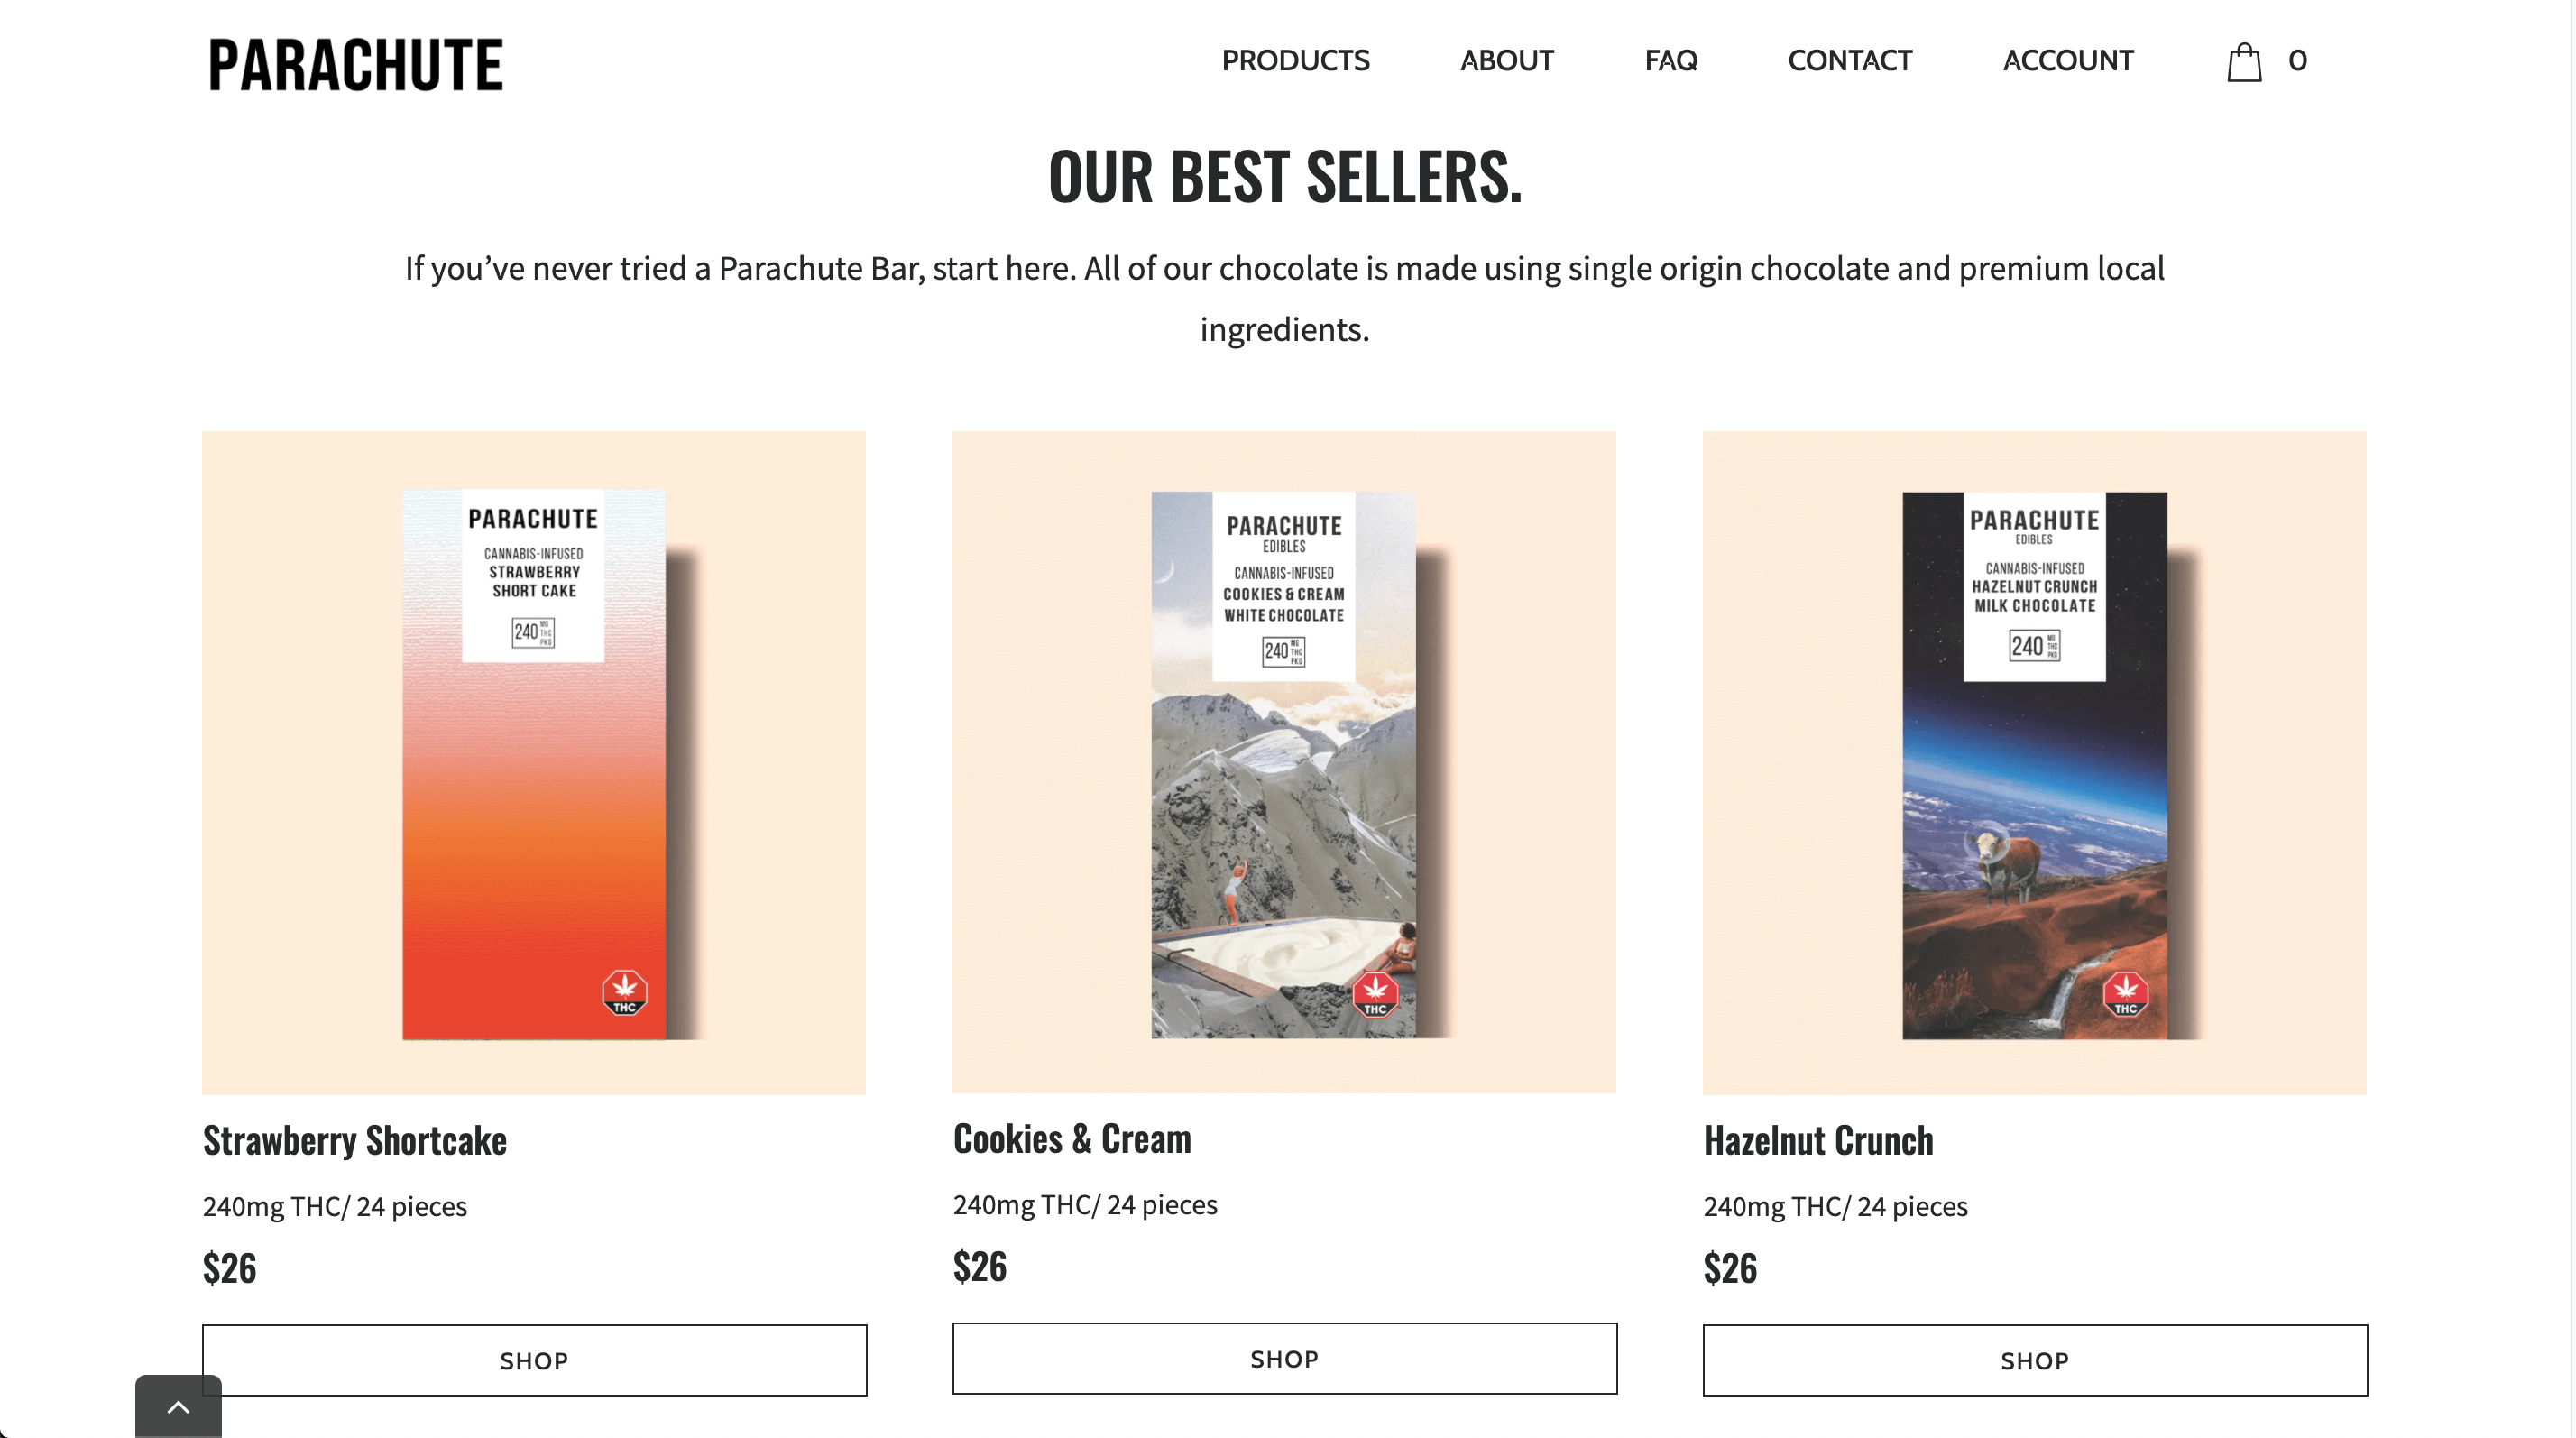Open the ACCOUNT page
This screenshot has height=1438, width=2576.
click(2067, 61)
